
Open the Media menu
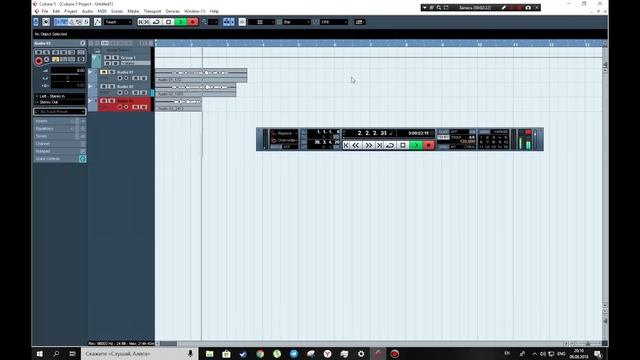(133, 11)
